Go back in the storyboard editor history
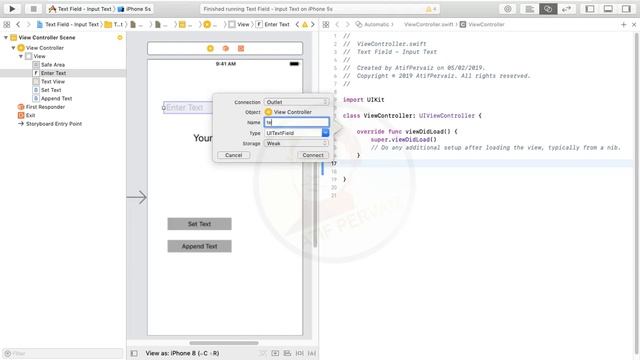The width and height of the screenshot is (640, 360). (18, 24)
